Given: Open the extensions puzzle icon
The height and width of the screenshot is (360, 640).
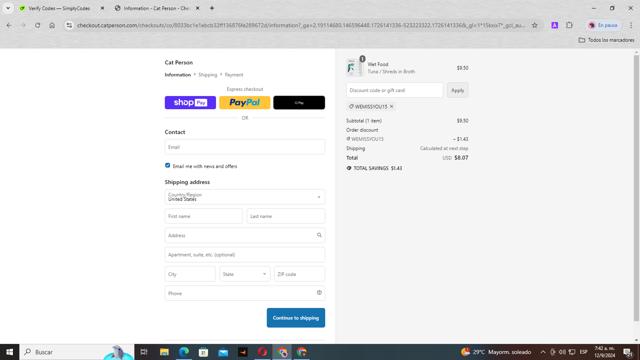Looking at the screenshot, I should click(569, 25).
